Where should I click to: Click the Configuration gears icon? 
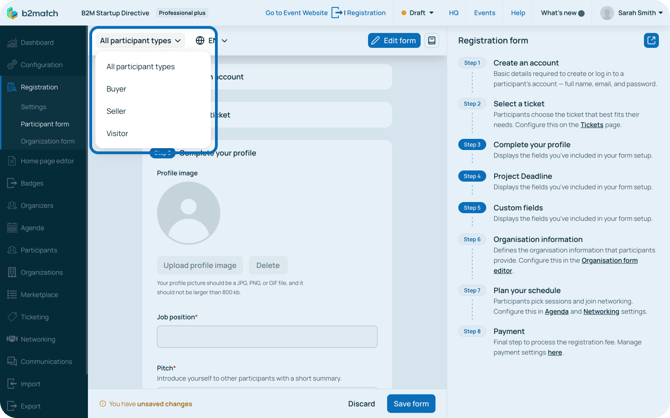point(12,65)
